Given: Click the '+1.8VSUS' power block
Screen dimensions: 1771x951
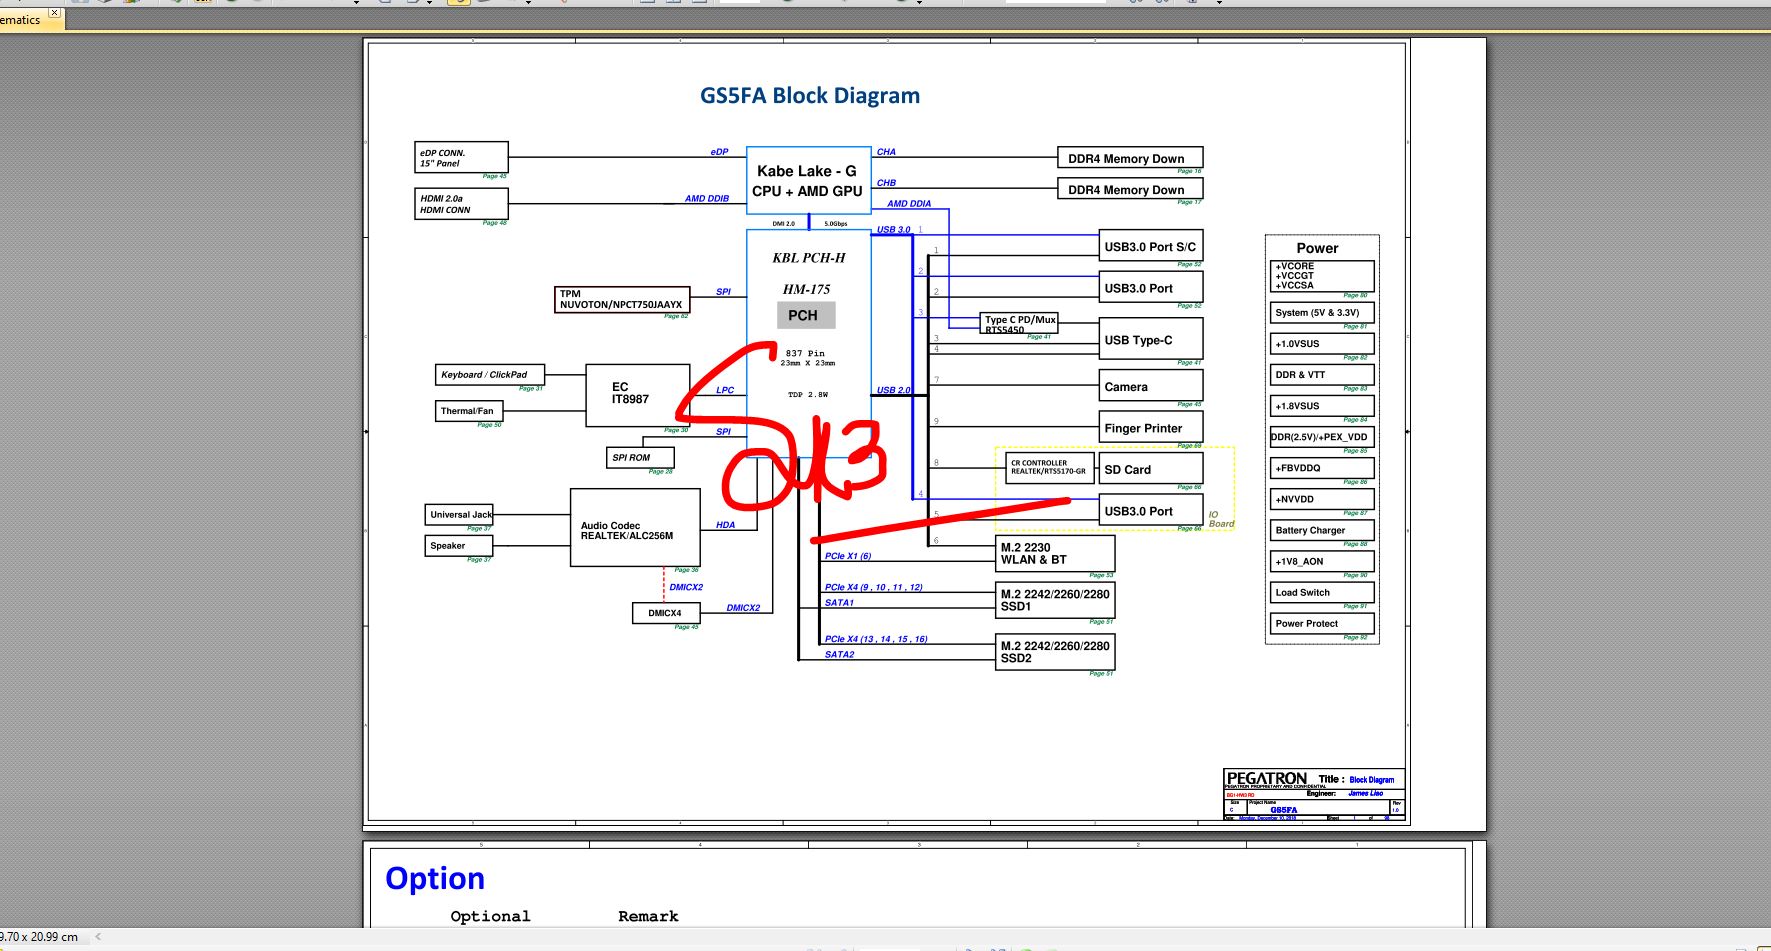Looking at the screenshot, I should (x=1322, y=406).
